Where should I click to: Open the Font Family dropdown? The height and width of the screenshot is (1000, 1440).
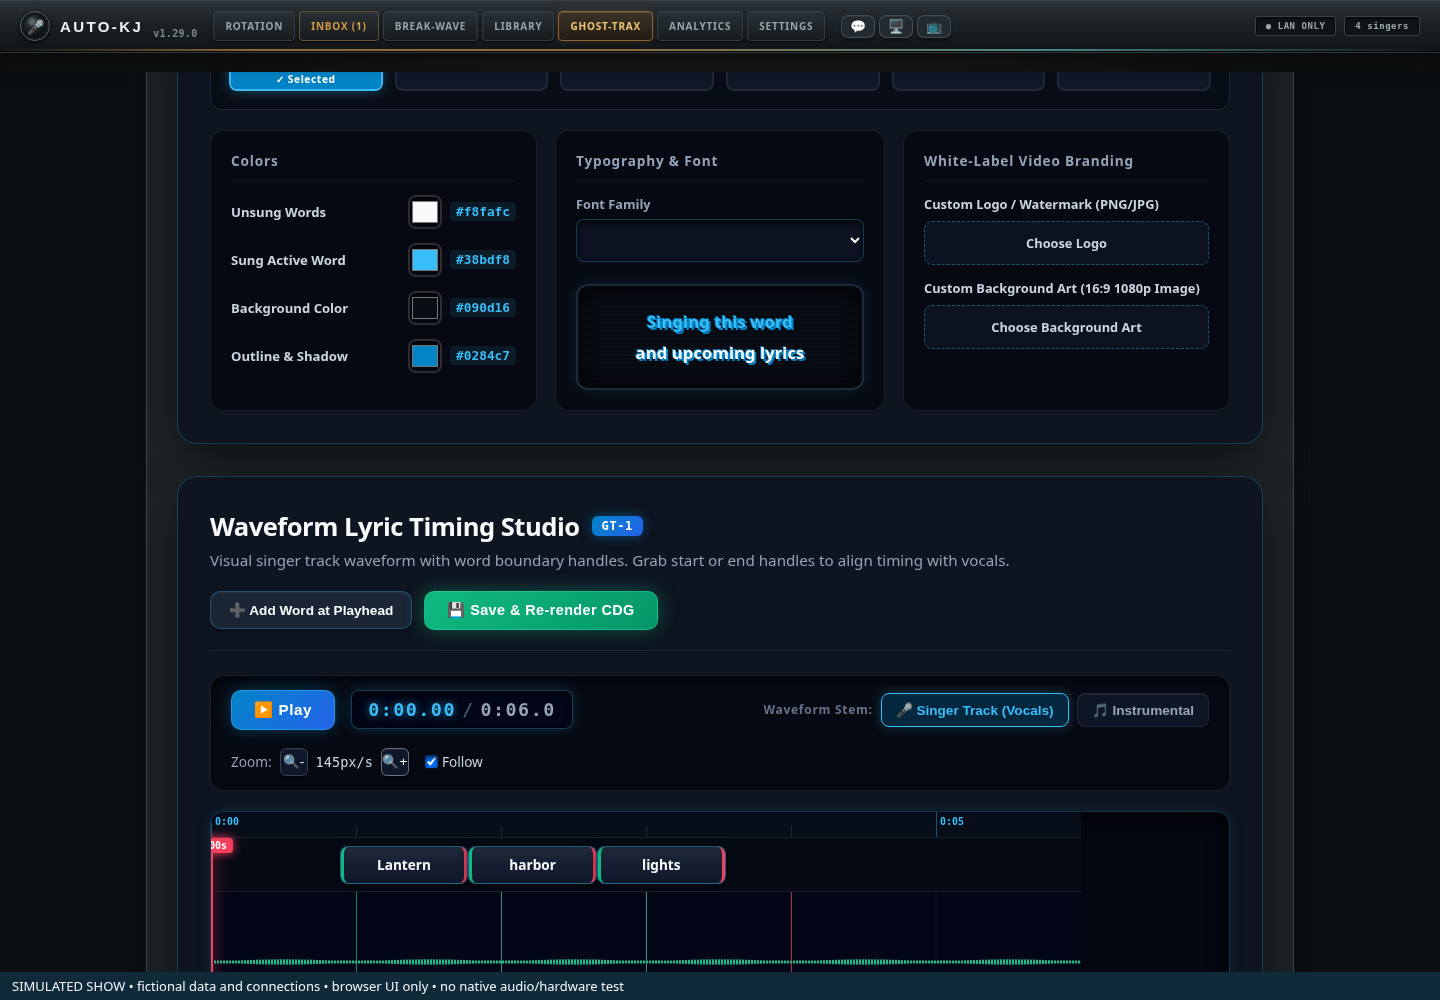(720, 241)
